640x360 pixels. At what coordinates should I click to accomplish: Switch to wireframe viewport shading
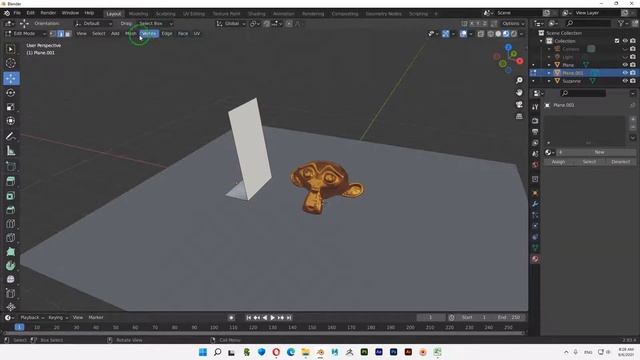click(x=491, y=34)
